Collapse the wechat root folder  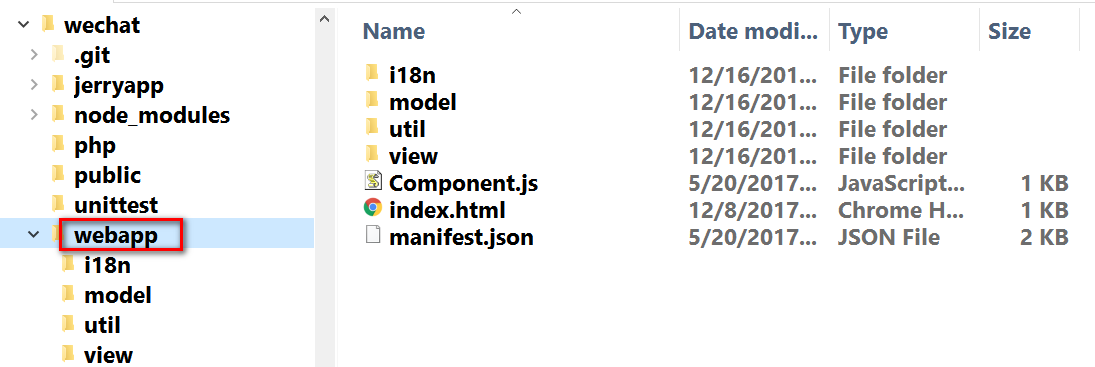click(24, 24)
